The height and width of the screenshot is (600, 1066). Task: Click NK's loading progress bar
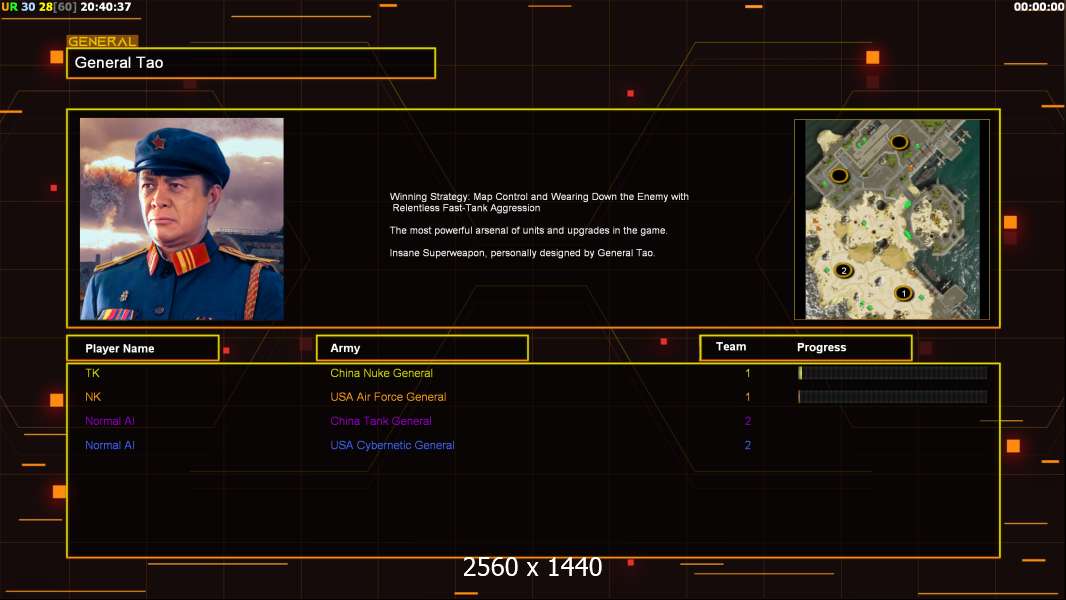[x=893, y=397]
